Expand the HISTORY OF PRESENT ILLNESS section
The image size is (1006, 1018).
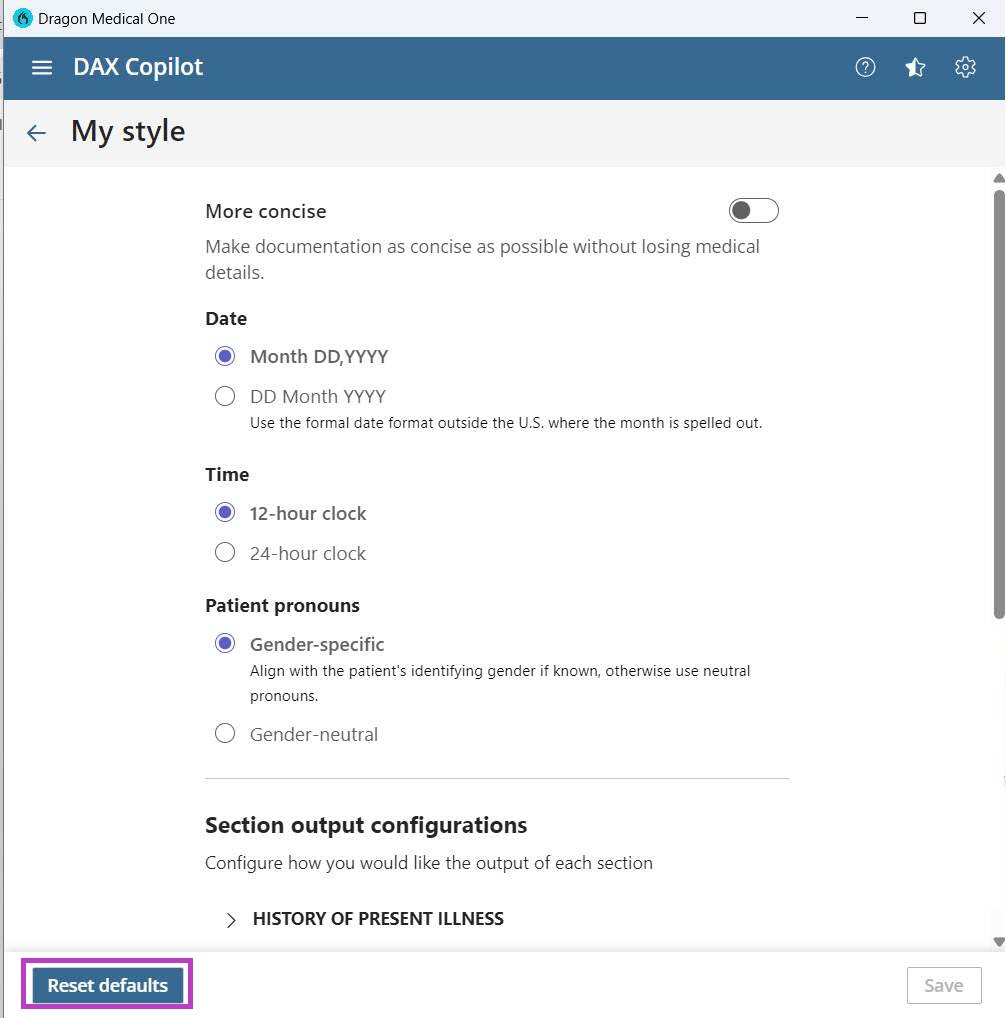(x=230, y=919)
